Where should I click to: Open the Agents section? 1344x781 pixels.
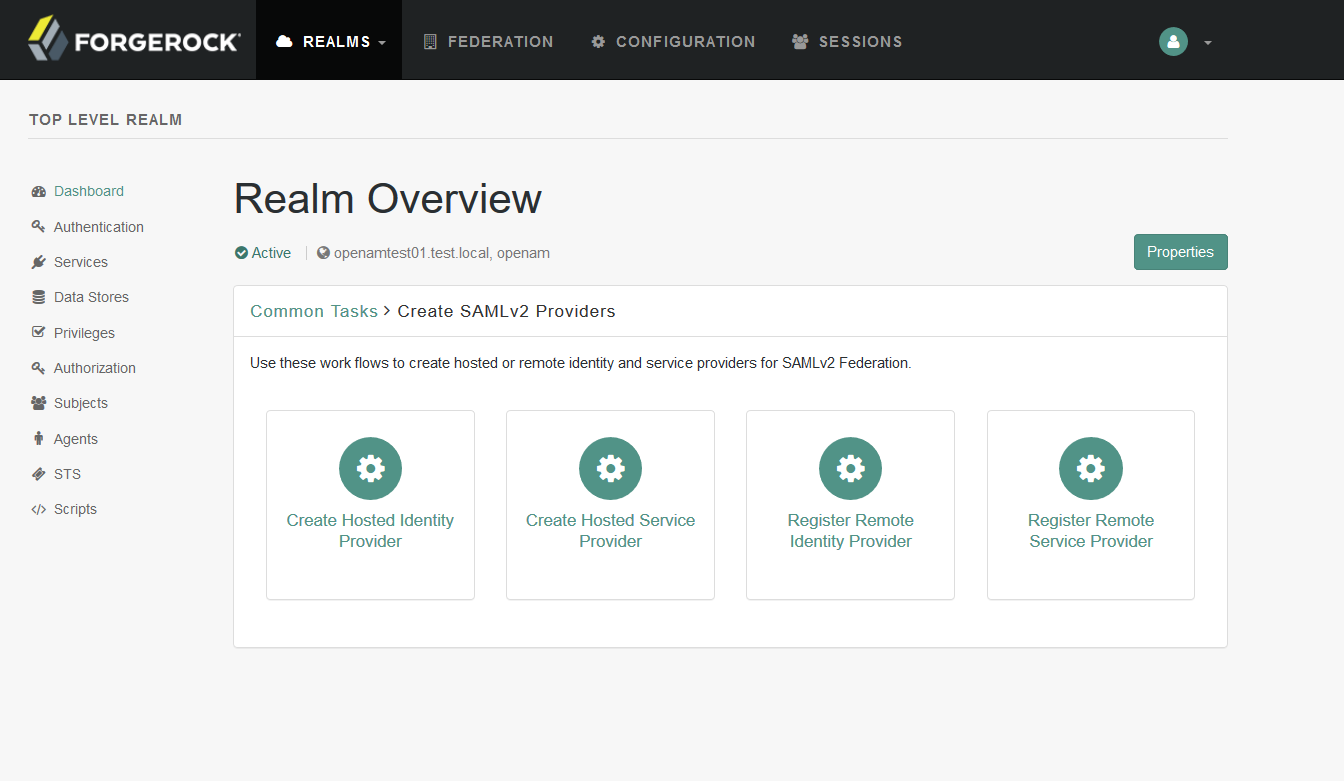[76, 439]
